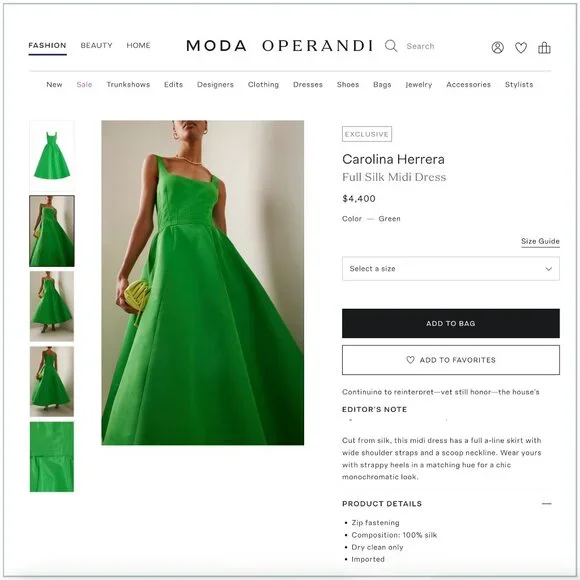580x580 pixels.
Task: Open the Sale menu item
Action: tap(84, 84)
